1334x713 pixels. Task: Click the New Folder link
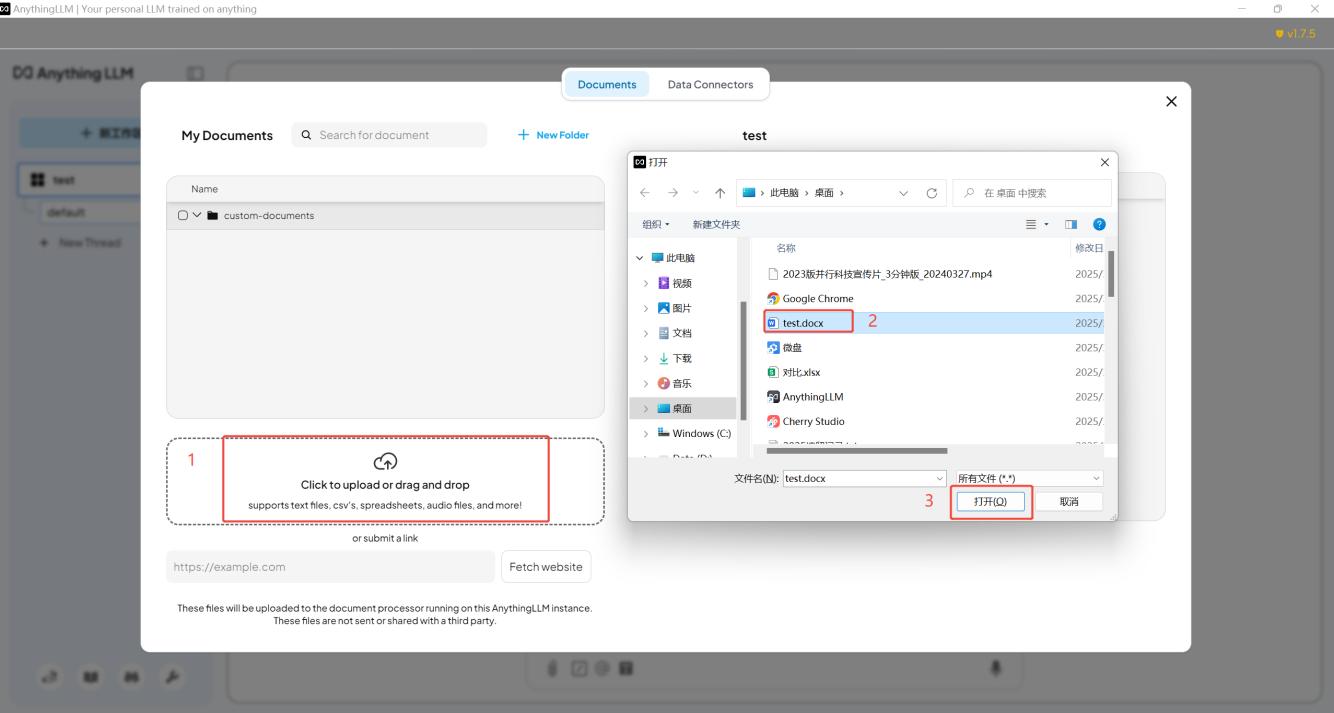tap(553, 135)
